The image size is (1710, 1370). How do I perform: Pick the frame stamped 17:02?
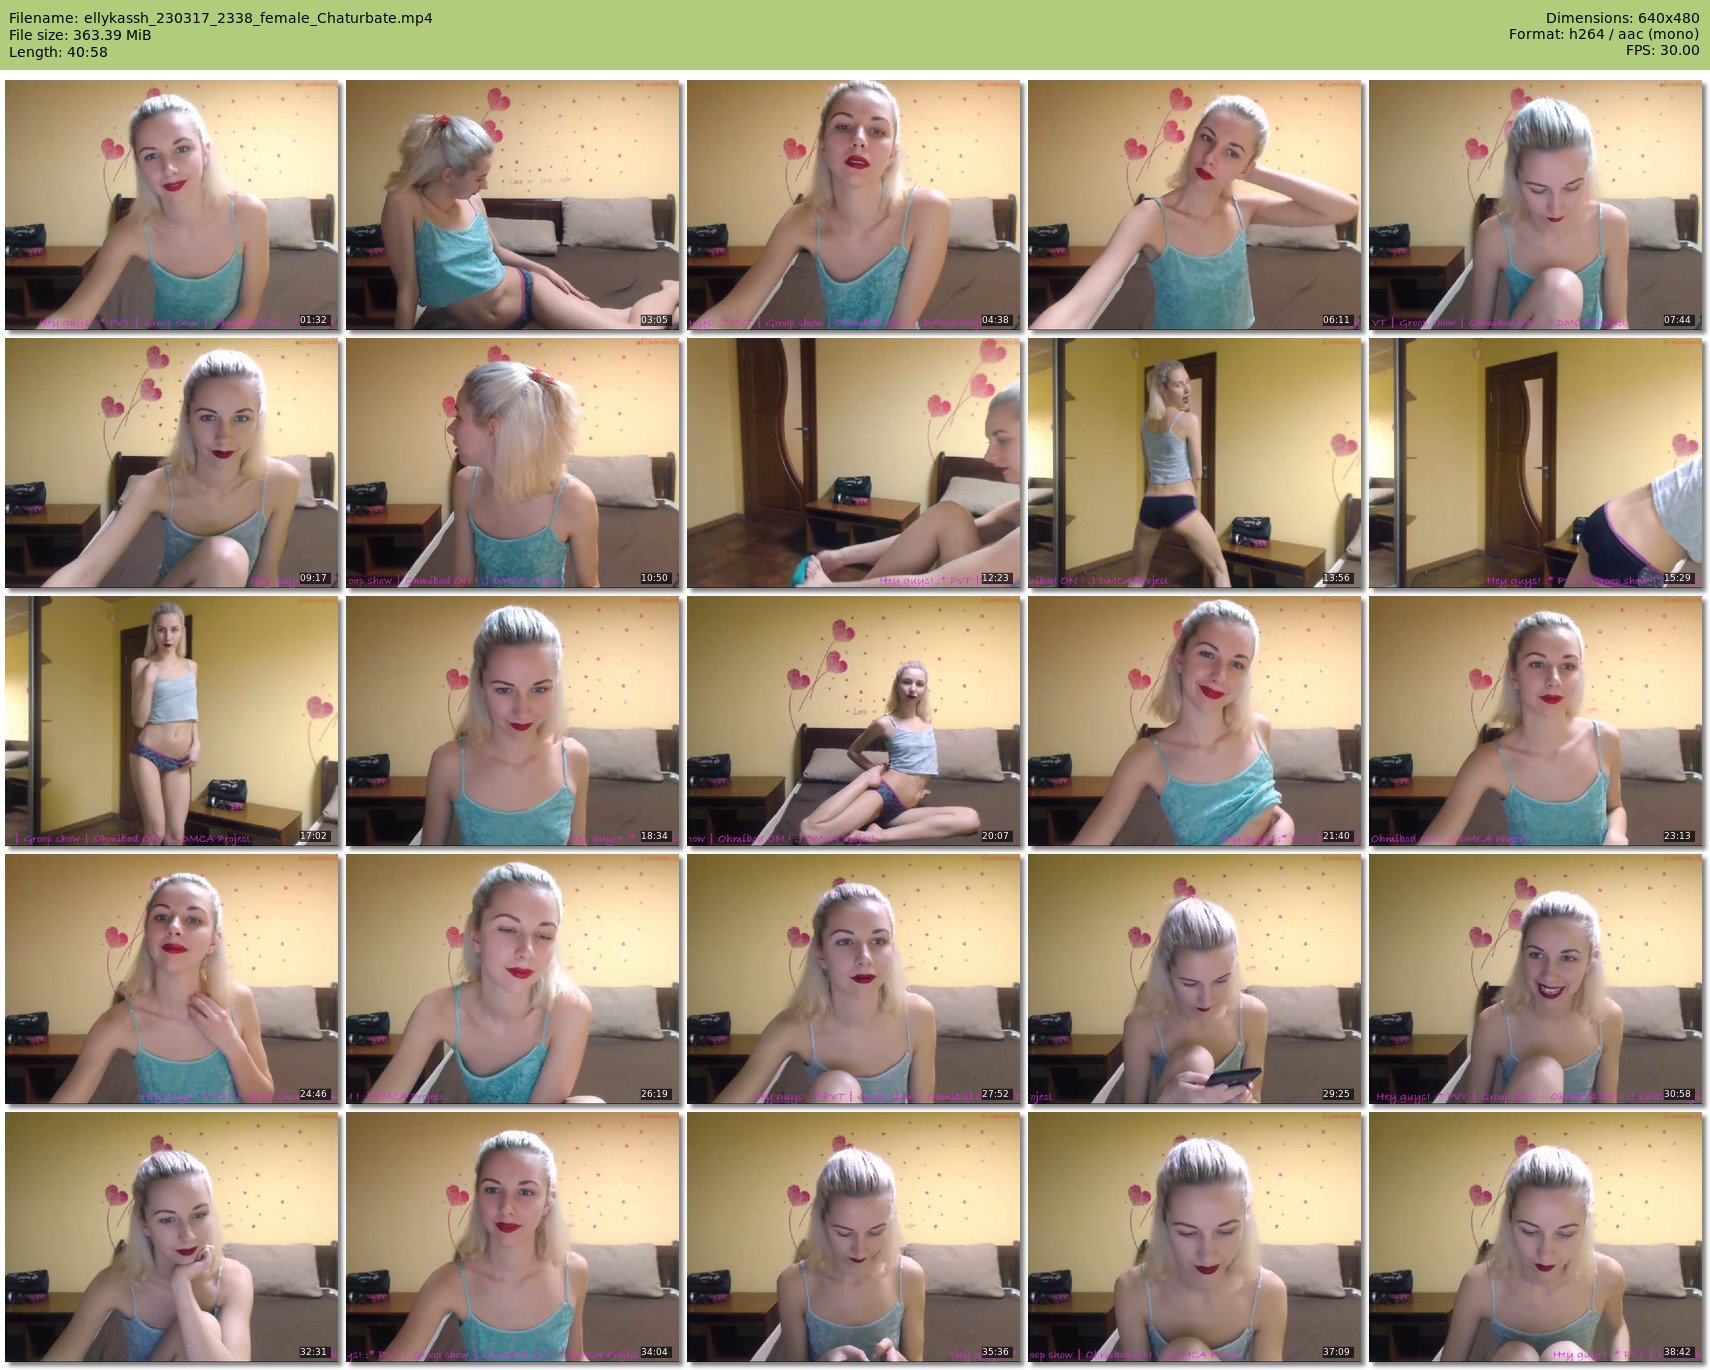point(172,721)
